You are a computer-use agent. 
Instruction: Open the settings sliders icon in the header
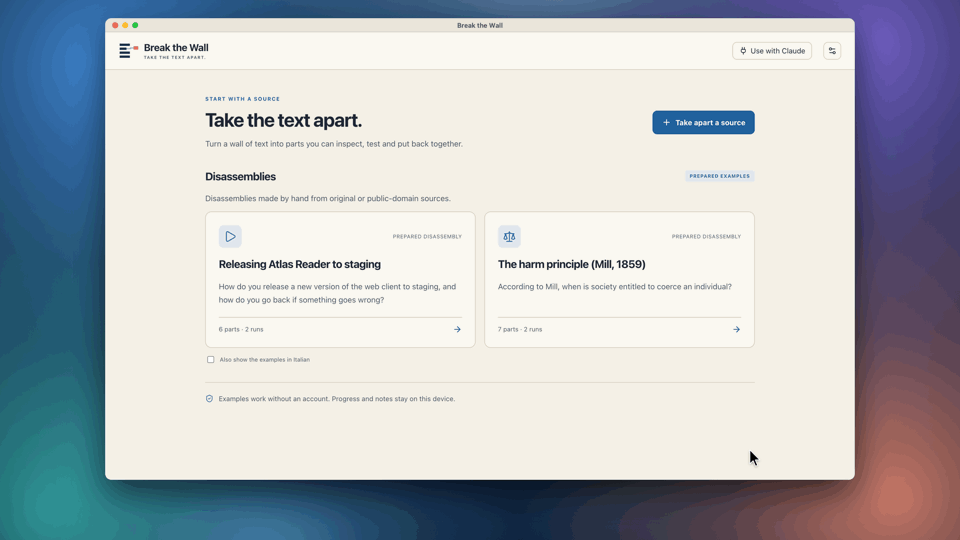[832, 51]
